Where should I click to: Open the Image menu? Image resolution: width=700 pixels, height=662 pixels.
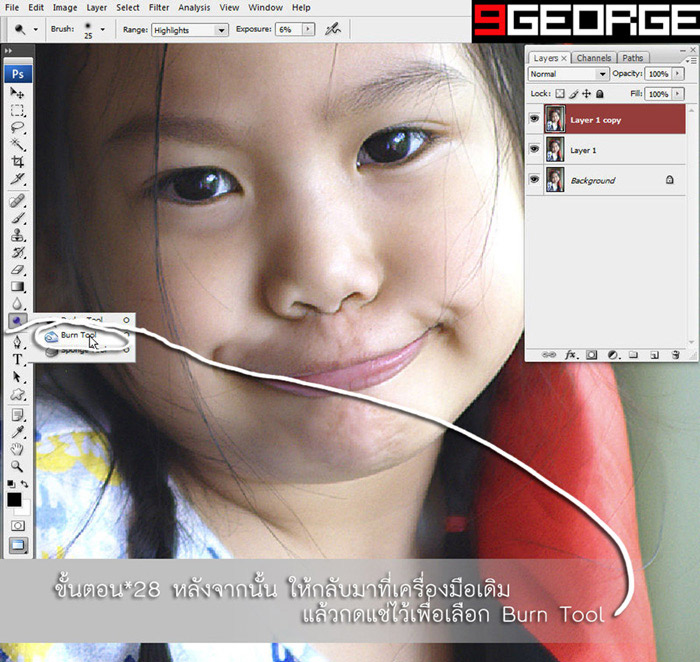point(65,8)
